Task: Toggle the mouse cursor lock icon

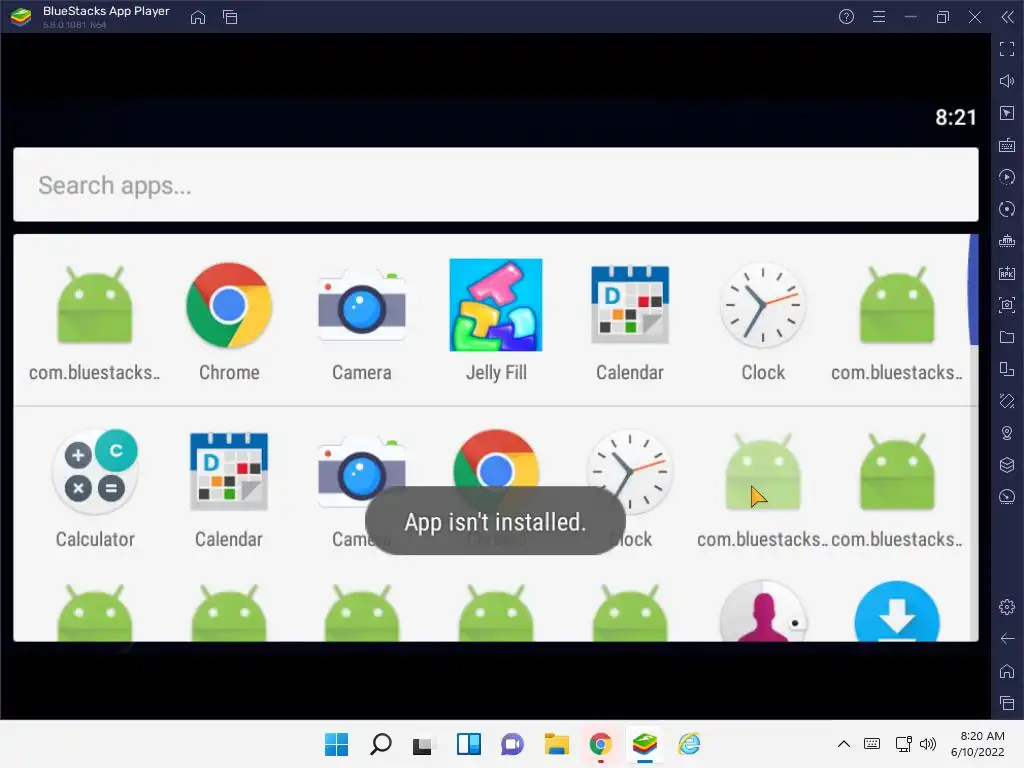Action: [x=1006, y=113]
